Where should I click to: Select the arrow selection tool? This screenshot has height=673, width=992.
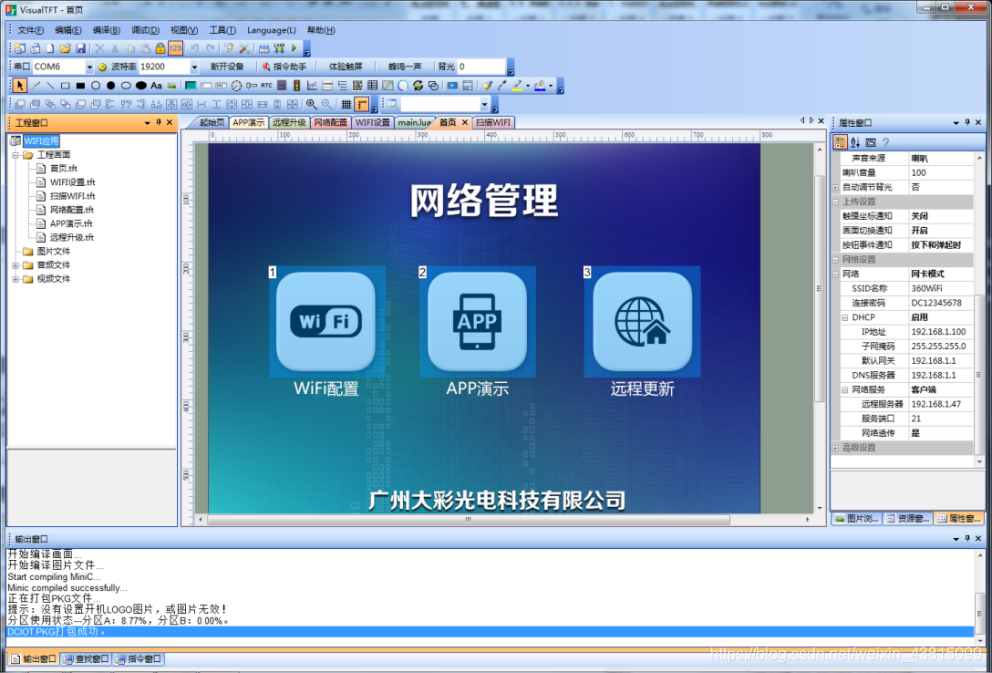point(21,86)
